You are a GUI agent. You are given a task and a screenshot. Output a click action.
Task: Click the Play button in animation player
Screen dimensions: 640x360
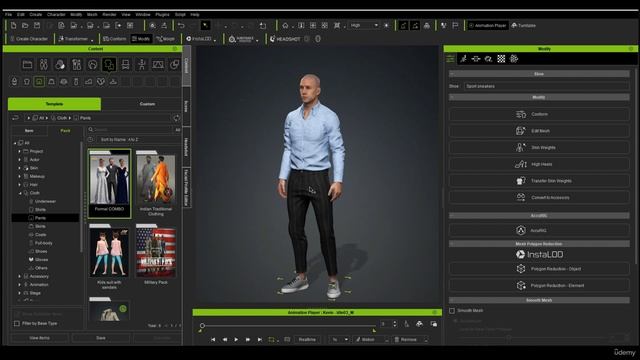[x=236, y=340]
